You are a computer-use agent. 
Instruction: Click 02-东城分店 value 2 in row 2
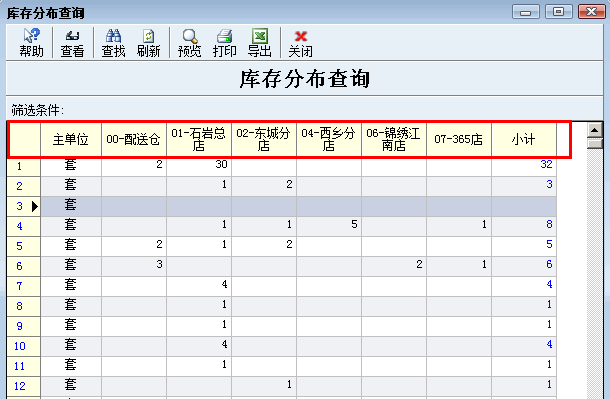pyautogui.click(x=289, y=184)
